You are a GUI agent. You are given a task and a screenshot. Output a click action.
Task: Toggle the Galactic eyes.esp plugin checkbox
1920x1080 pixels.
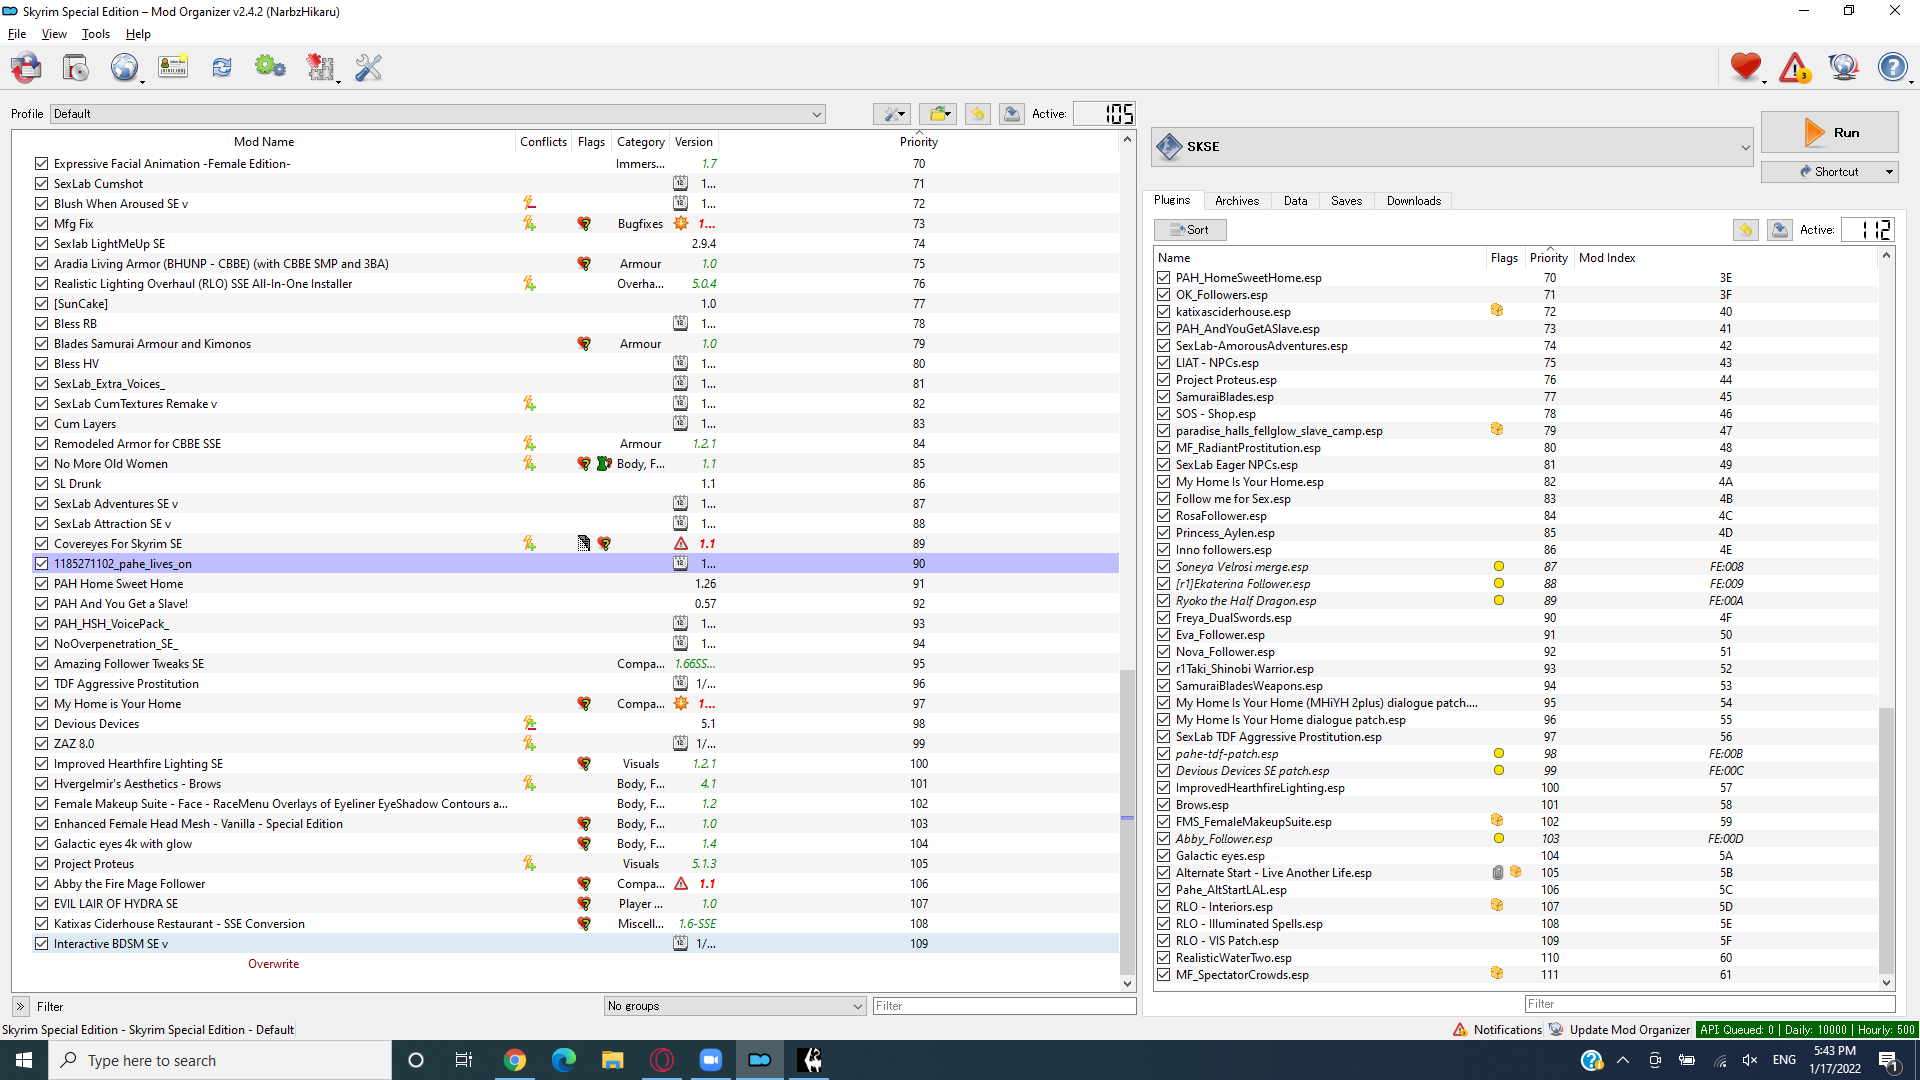[1164, 856]
